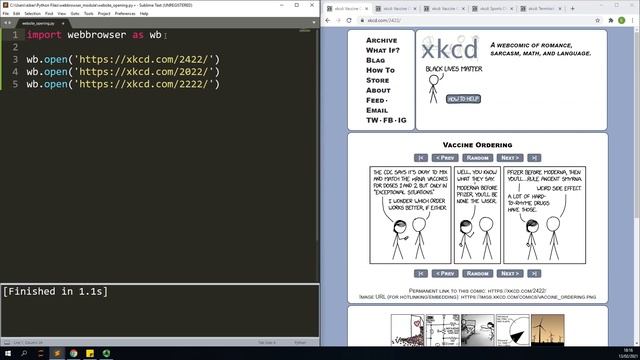Viewport: 640px width, 360px height.
Task: Click bottom first-comic button
Action: pyautogui.click(x=421, y=273)
